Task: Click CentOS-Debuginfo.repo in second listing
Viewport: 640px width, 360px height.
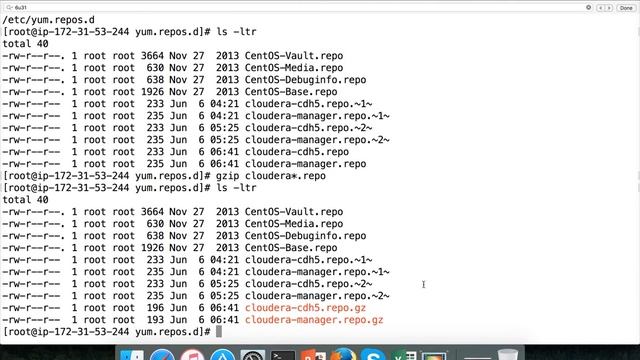Action: (305, 236)
